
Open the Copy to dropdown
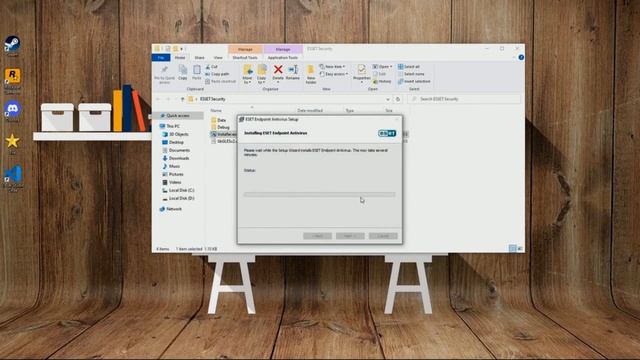262,74
